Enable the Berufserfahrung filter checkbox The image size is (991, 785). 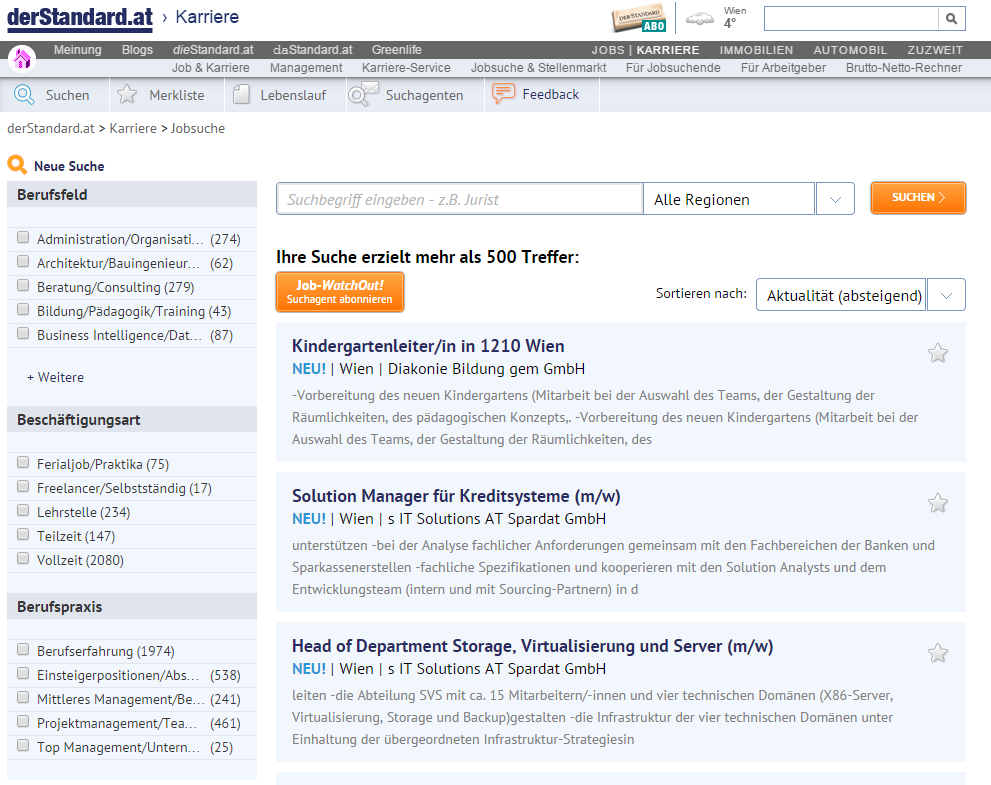coord(23,649)
